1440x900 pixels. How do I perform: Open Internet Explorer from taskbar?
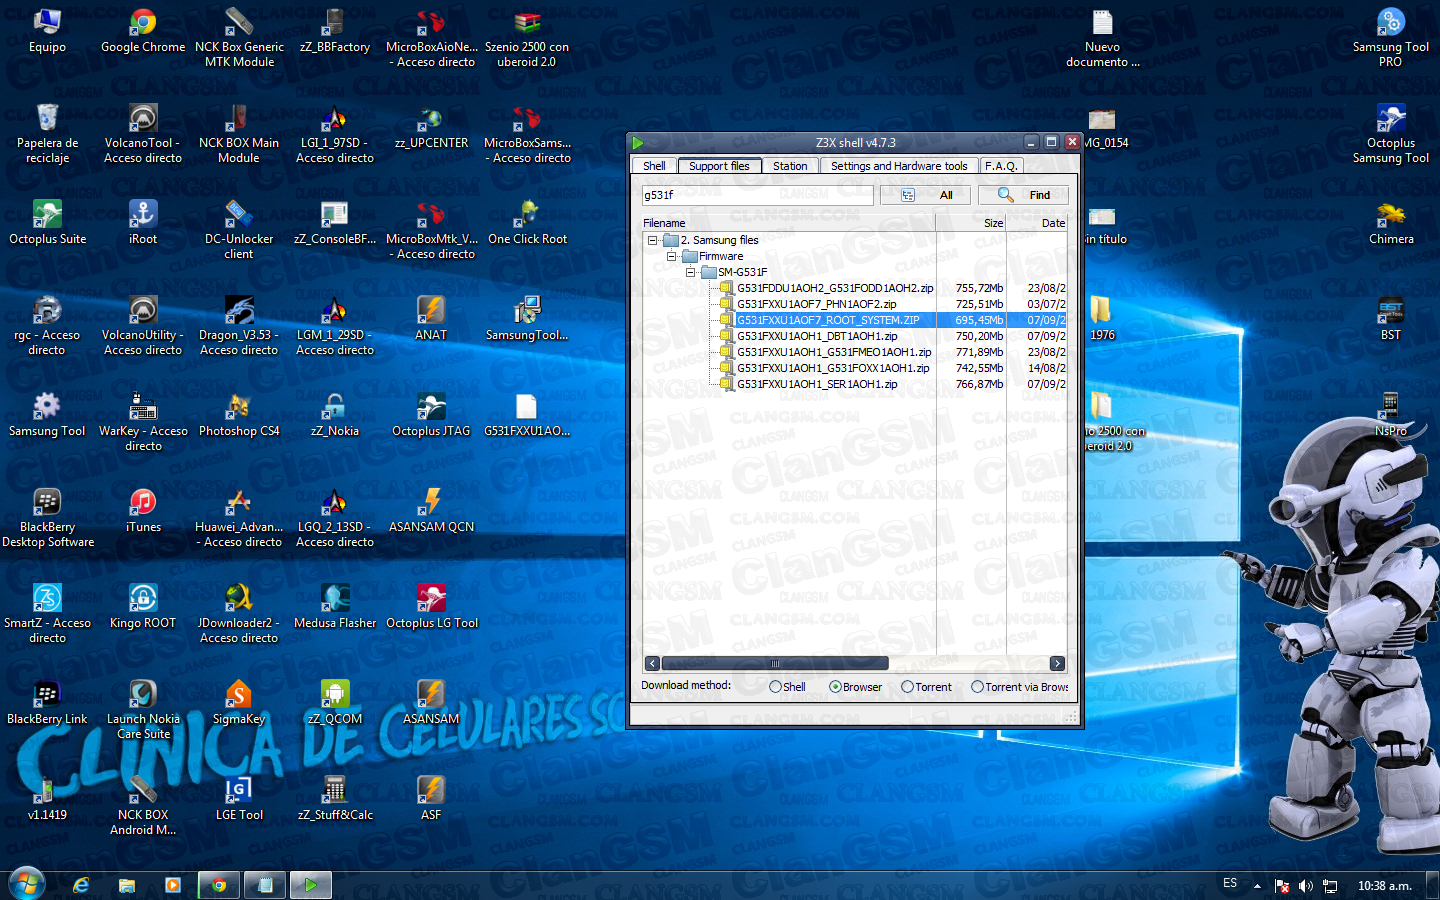point(81,885)
